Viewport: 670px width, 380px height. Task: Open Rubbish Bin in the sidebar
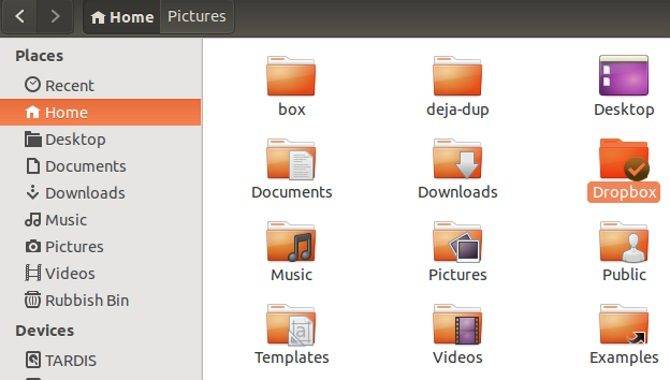coord(100,300)
